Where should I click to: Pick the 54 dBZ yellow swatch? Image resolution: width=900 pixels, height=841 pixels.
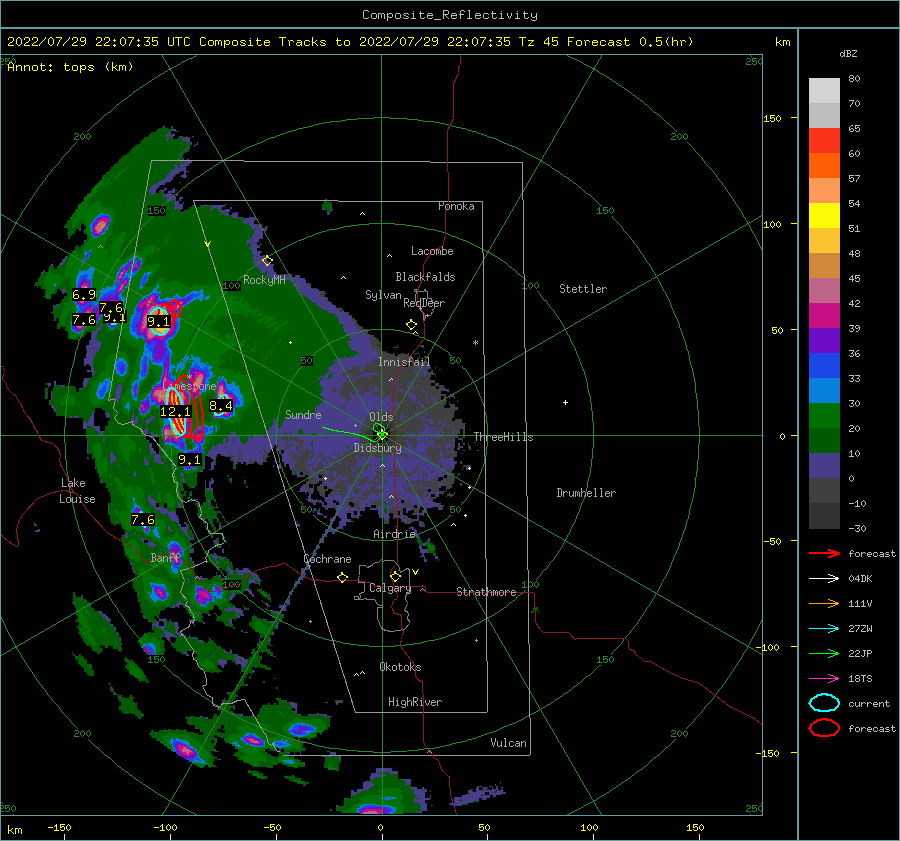(x=824, y=216)
